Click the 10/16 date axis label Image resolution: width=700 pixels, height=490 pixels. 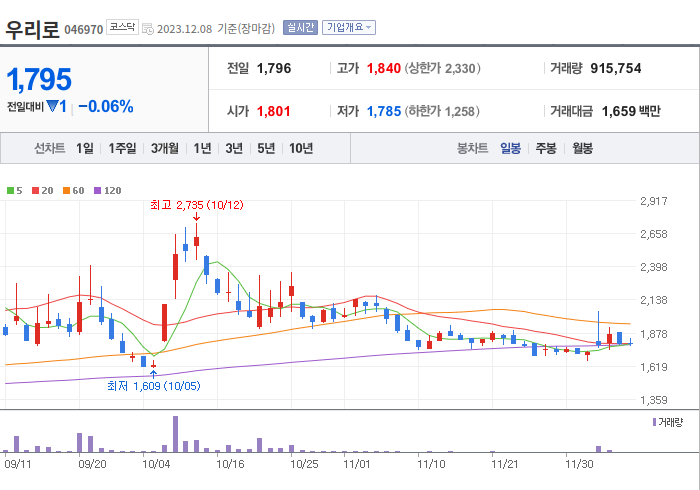(x=230, y=465)
